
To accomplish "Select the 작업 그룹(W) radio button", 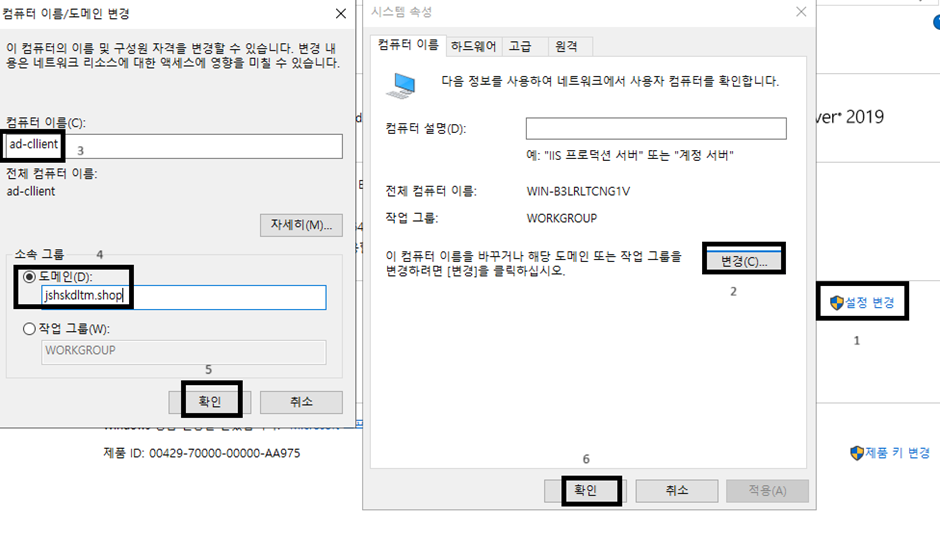I will point(29,328).
